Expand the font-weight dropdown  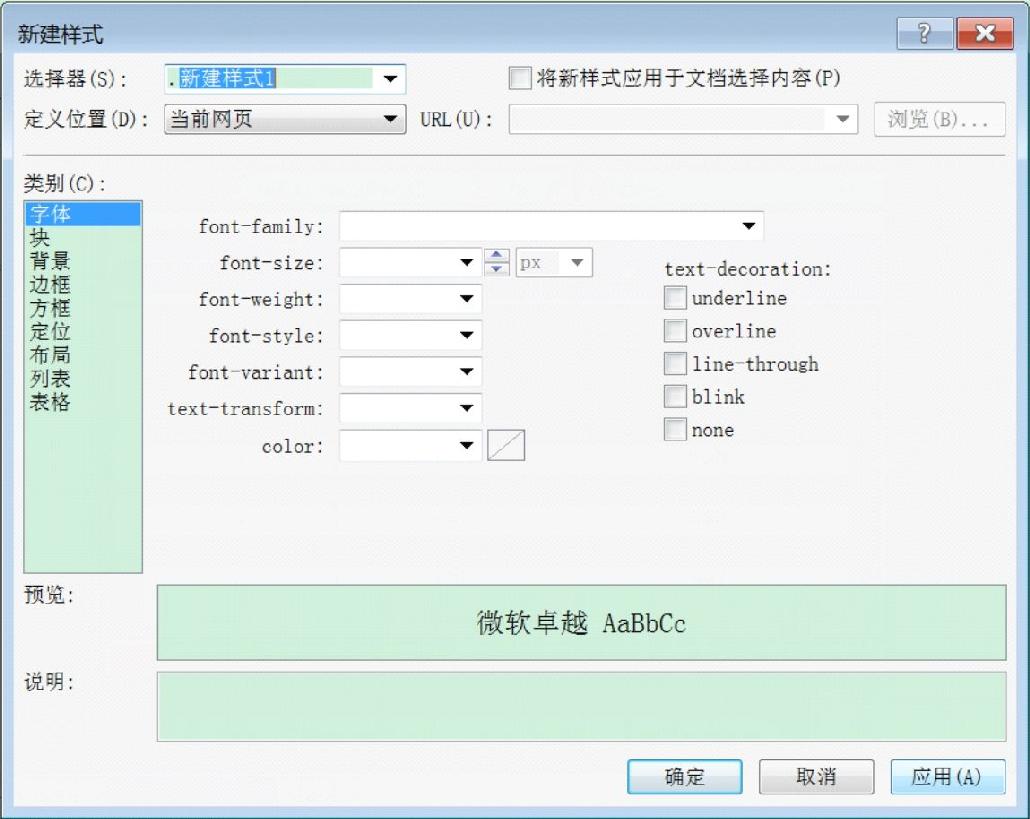click(x=466, y=299)
